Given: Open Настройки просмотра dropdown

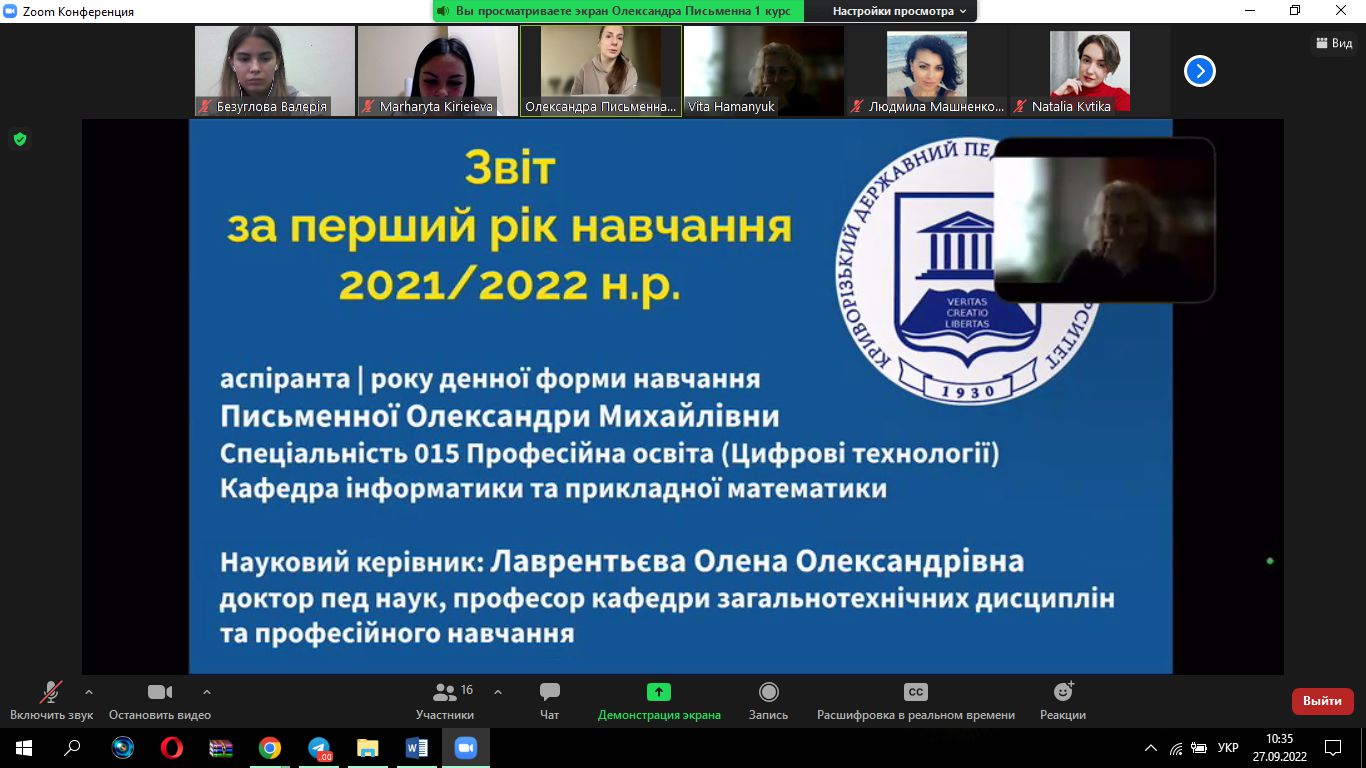Looking at the screenshot, I should [x=900, y=11].
